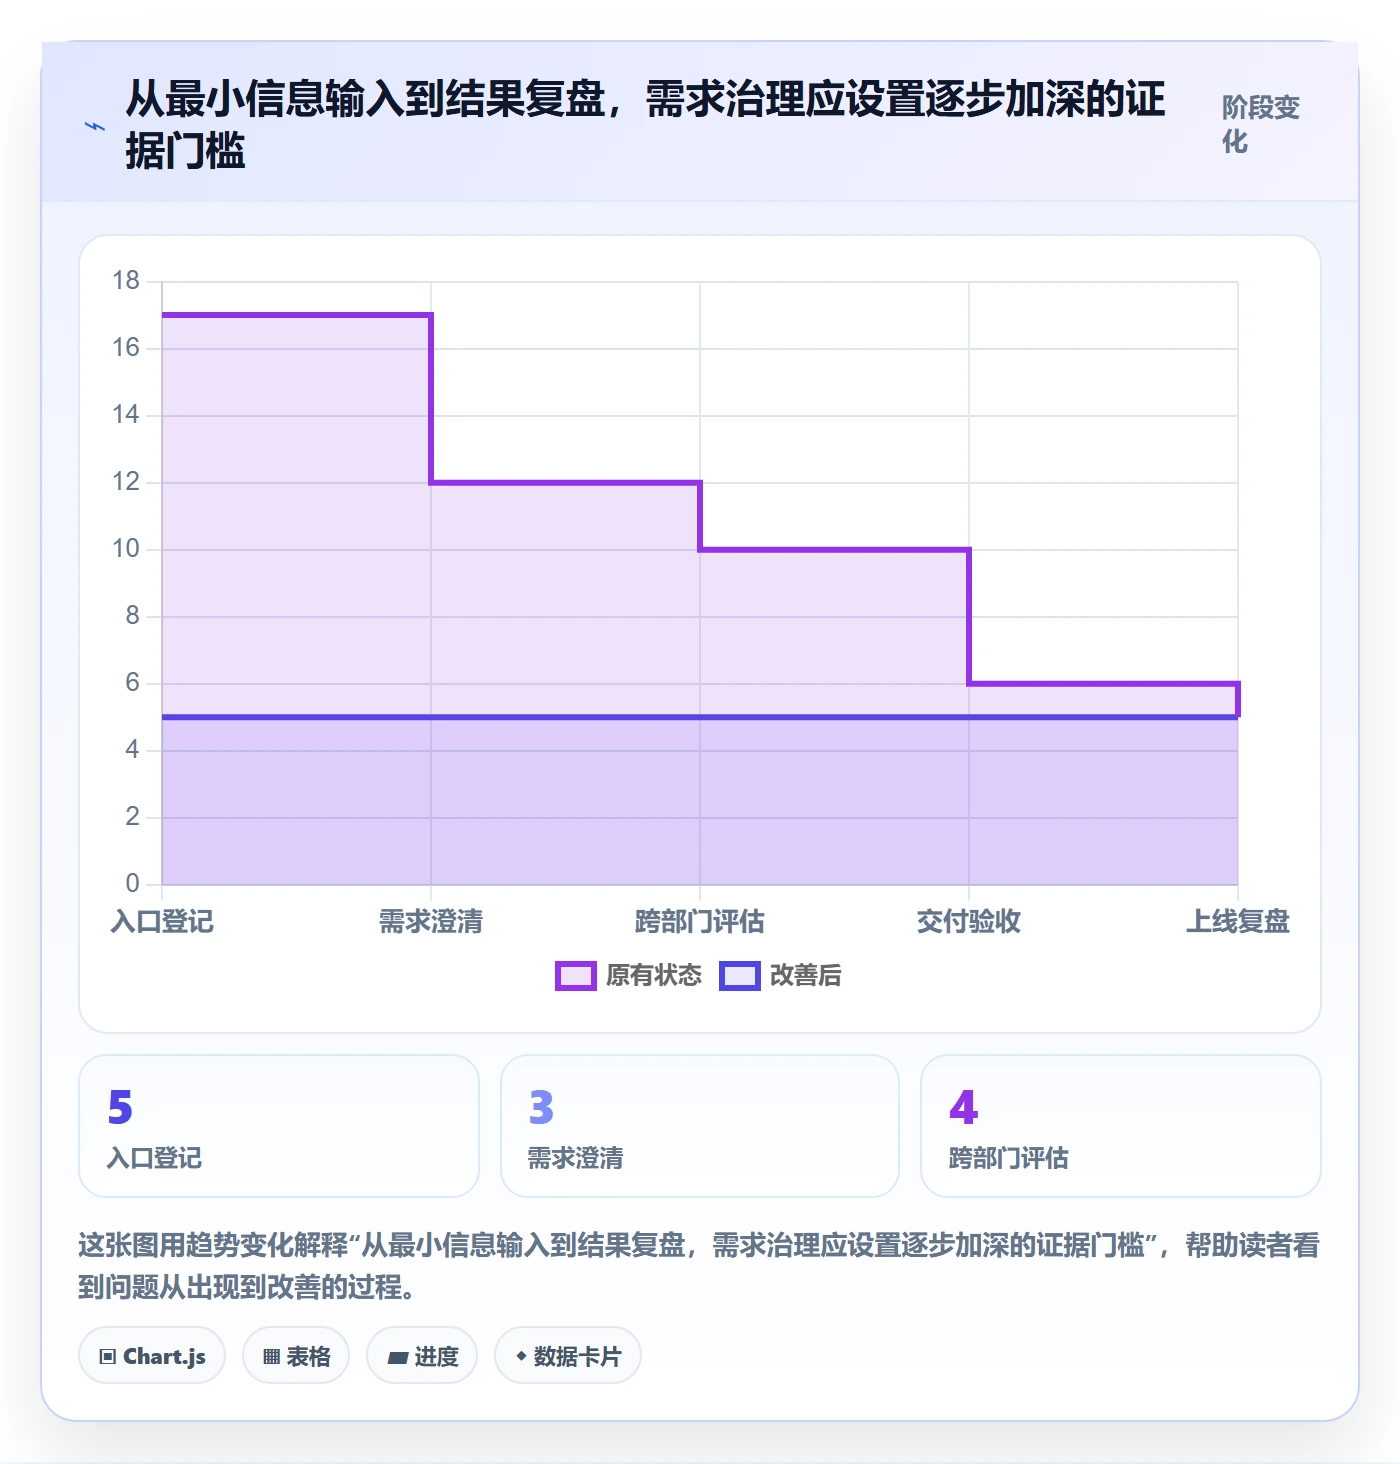
Task: Select the 表格 tag chip
Action: [296, 1356]
